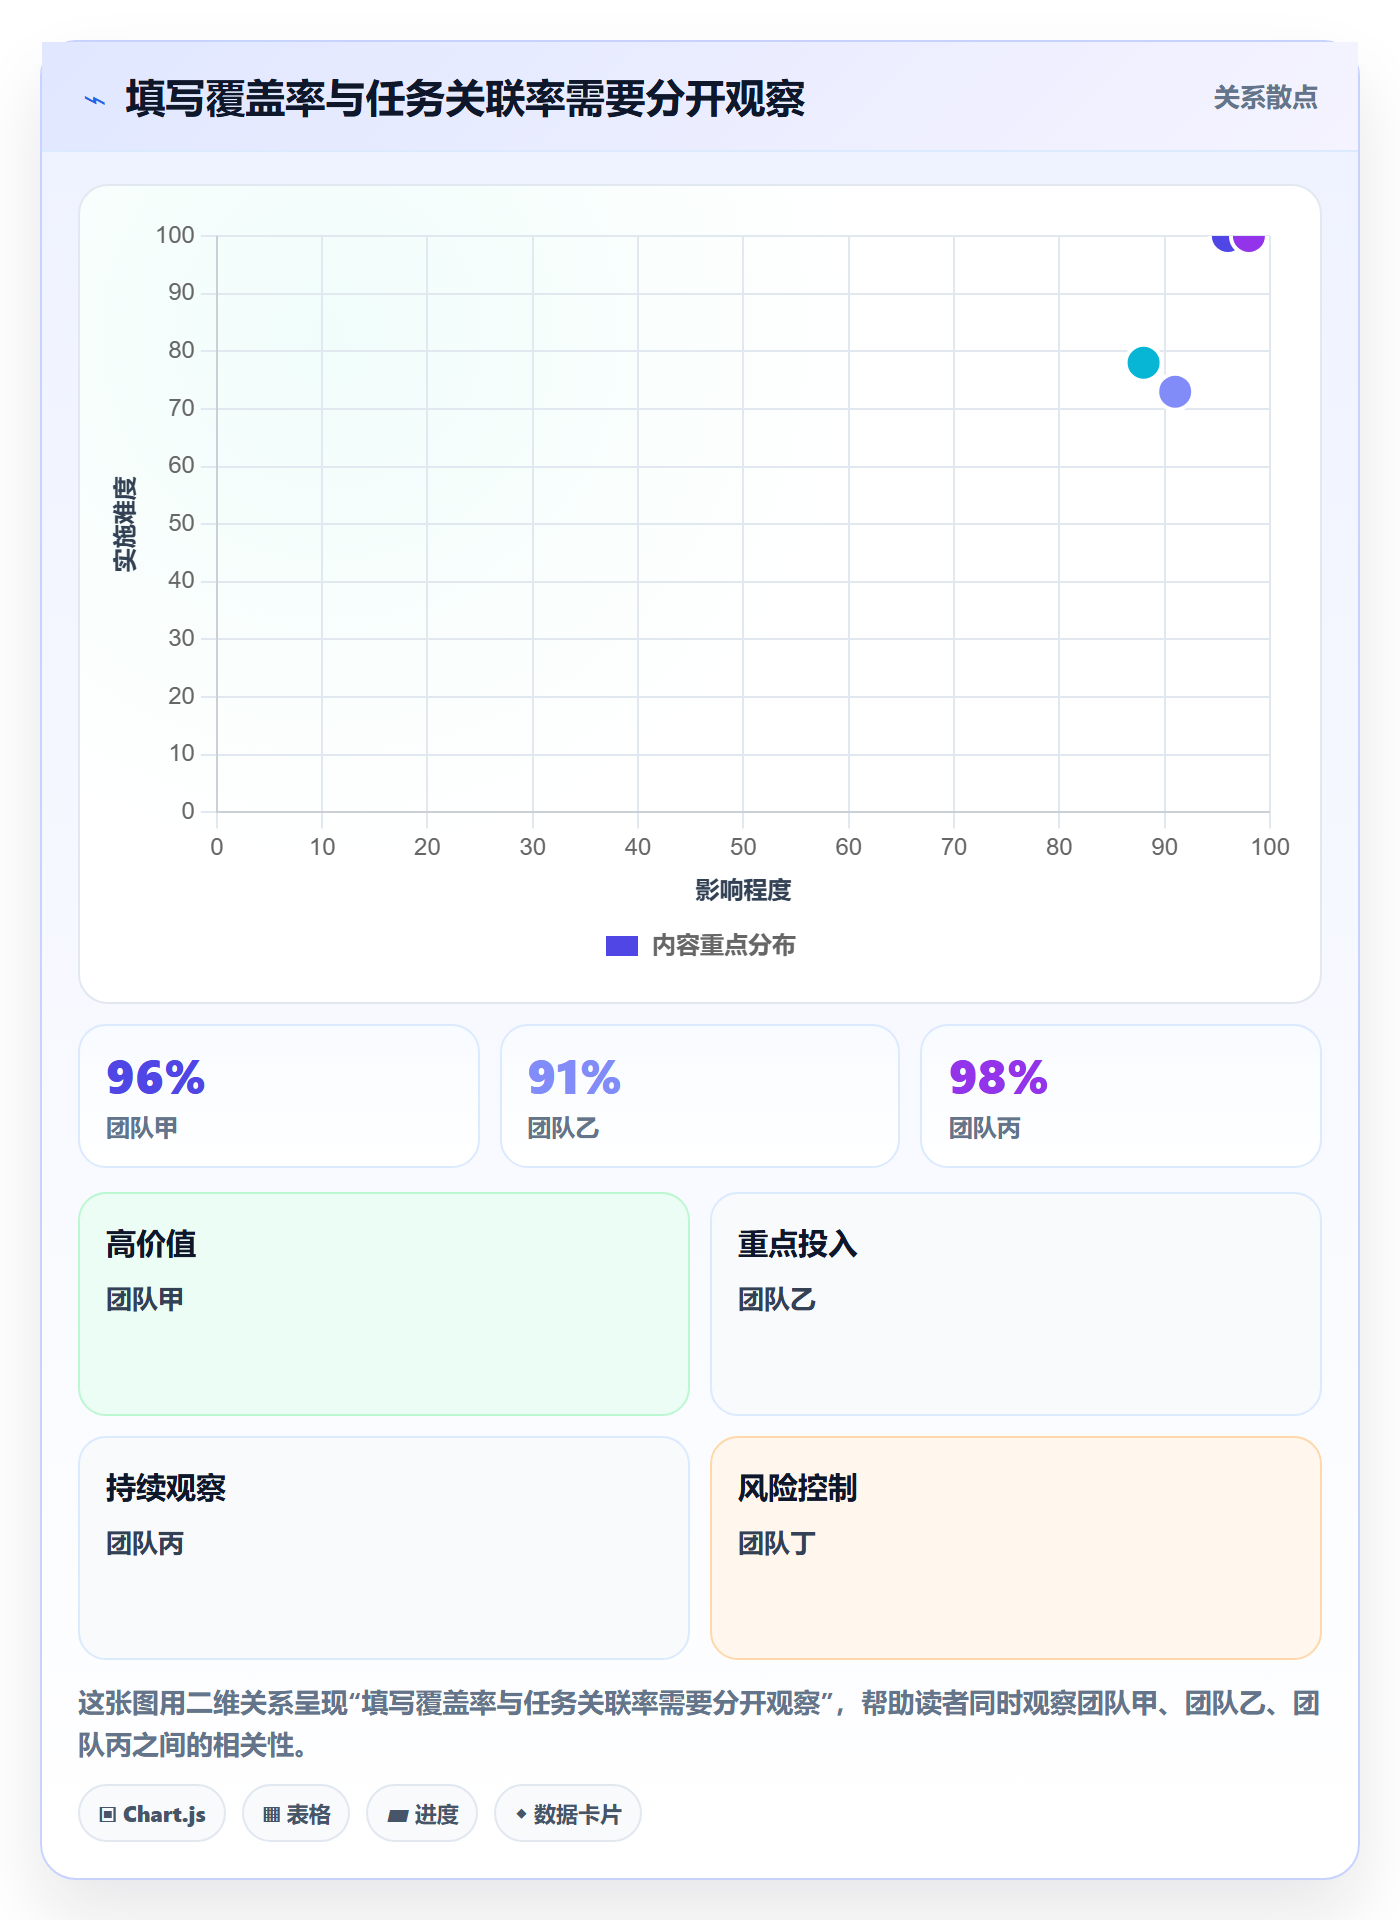
Task: Click the 影响程度 x-axis title
Action: [x=743, y=890]
